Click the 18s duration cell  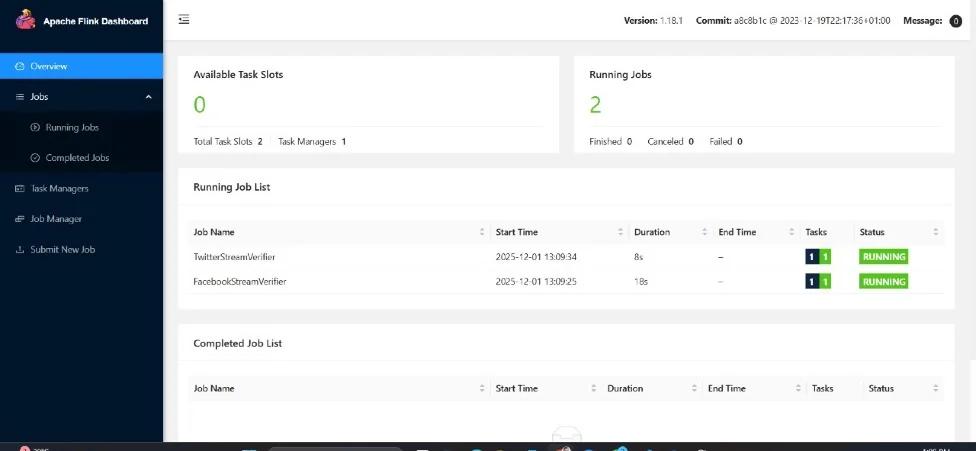[641, 282]
